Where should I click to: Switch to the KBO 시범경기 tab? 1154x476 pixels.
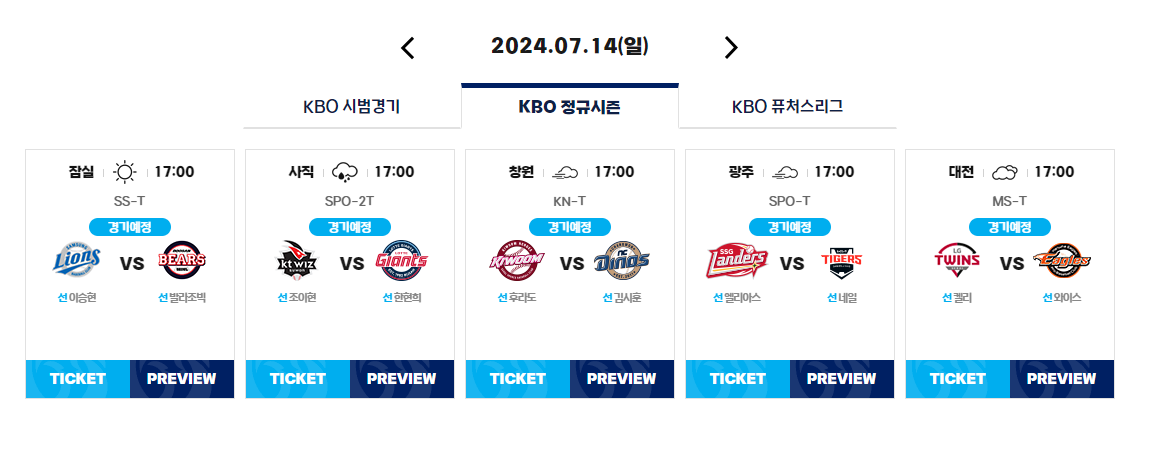(x=352, y=107)
